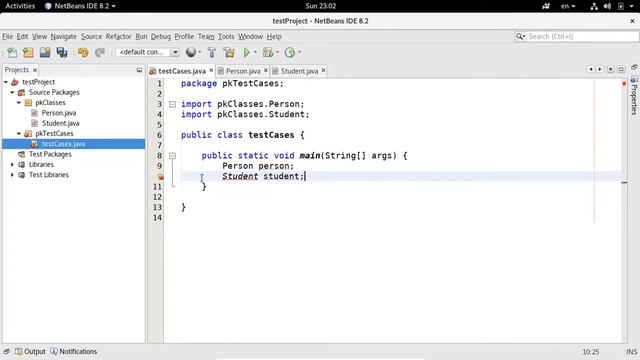Viewport: 640px width, 360px height.
Task: Select Person.java in the project tree
Action: pos(58,113)
